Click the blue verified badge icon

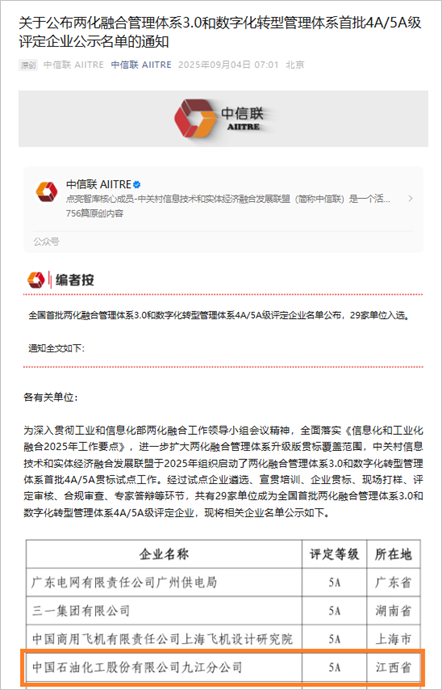tap(137, 184)
